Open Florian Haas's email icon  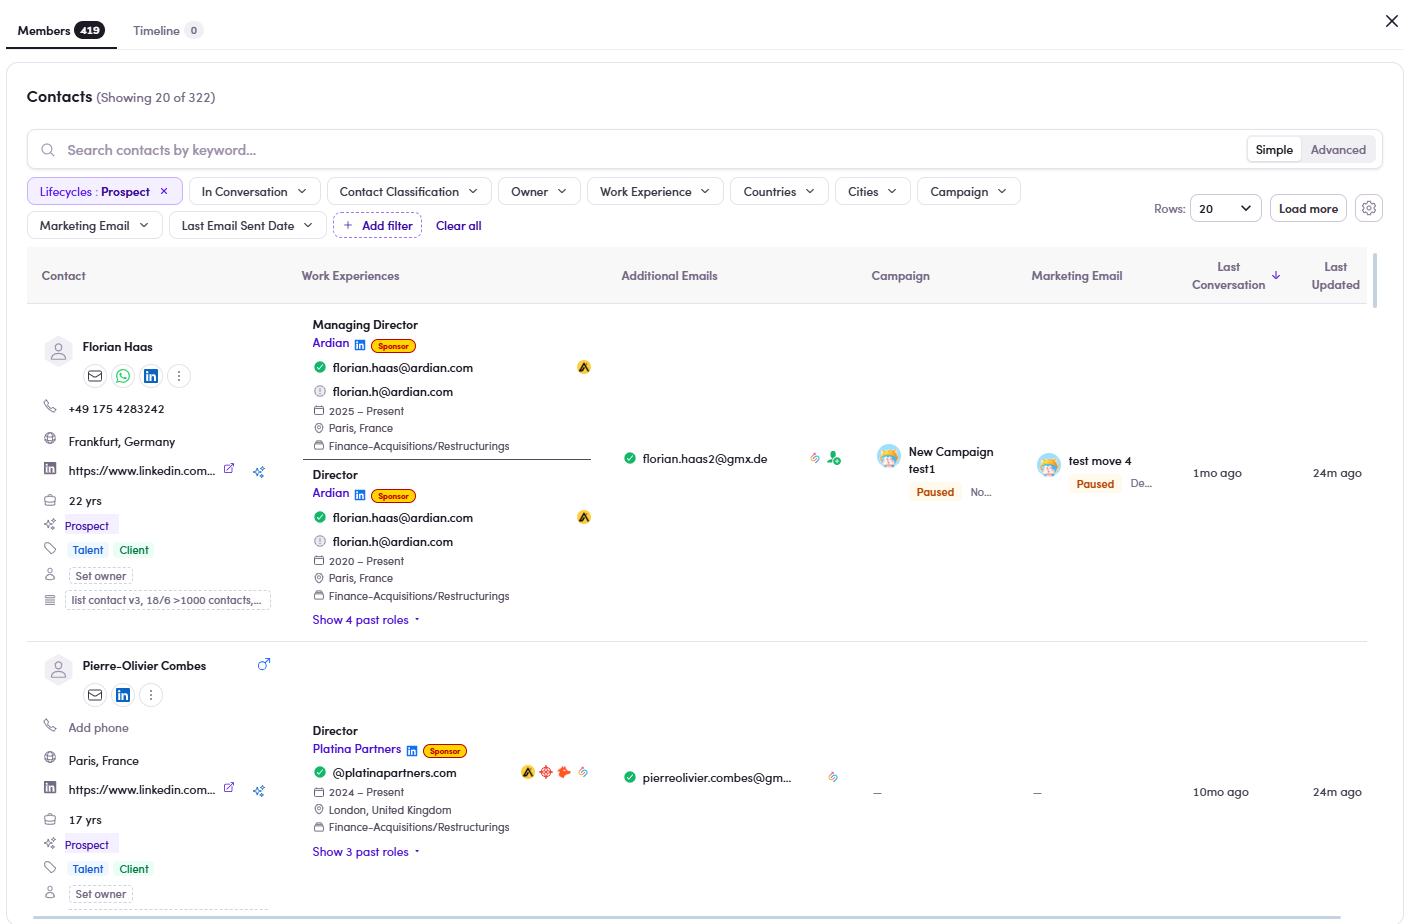click(x=95, y=376)
